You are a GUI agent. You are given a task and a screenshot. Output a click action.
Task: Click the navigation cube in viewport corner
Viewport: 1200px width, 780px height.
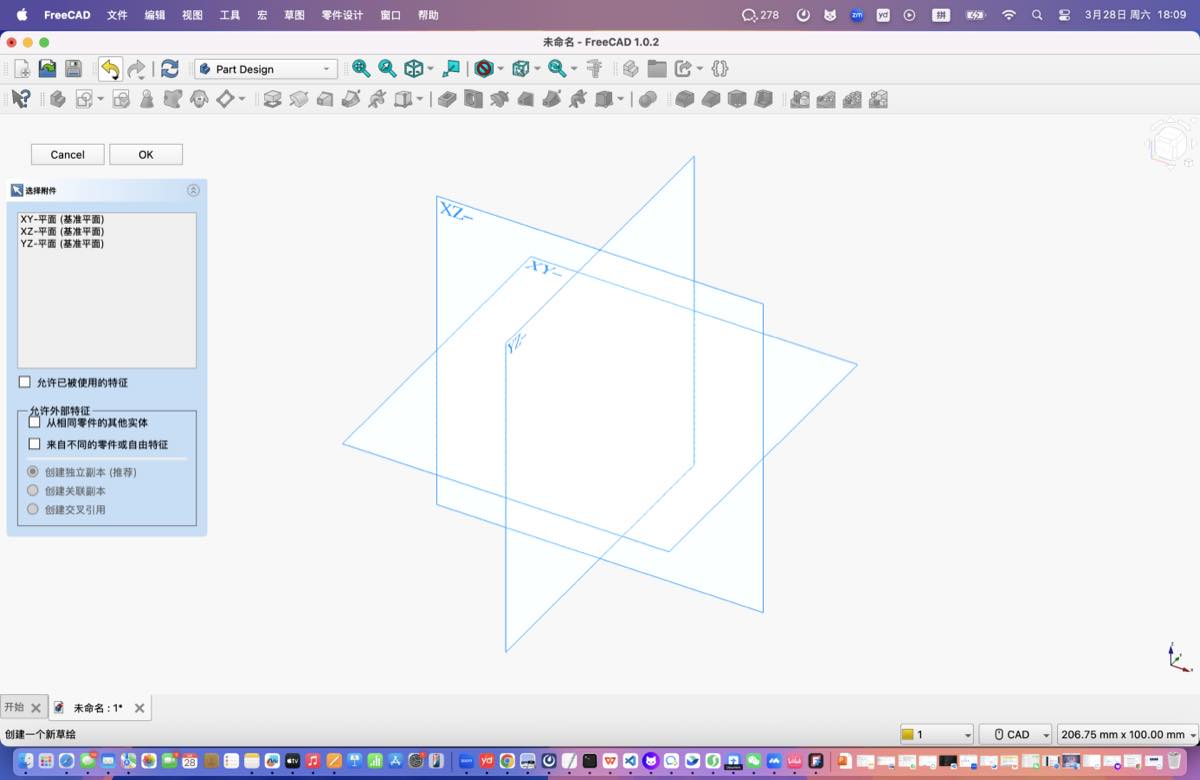(x=1168, y=145)
